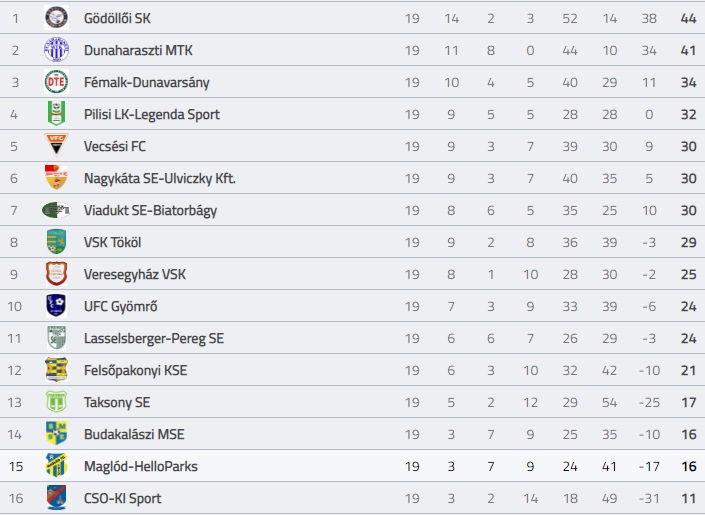Select the DTE Fémalk-Dunavarsány badge
The width and height of the screenshot is (705, 515).
pos(57,82)
